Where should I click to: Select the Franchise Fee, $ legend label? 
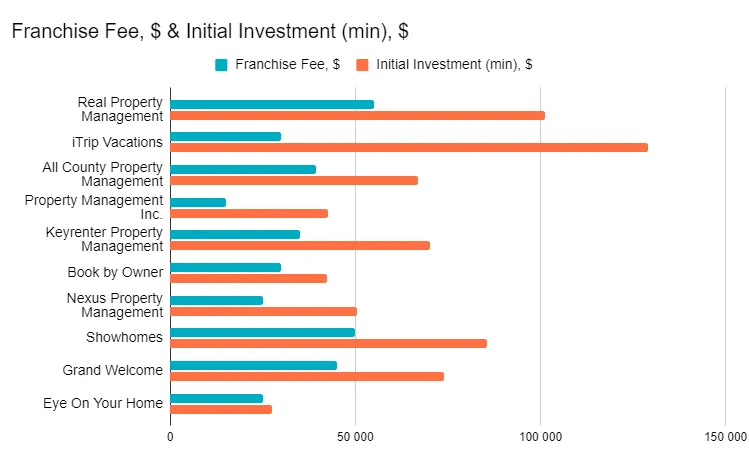pos(287,65)
